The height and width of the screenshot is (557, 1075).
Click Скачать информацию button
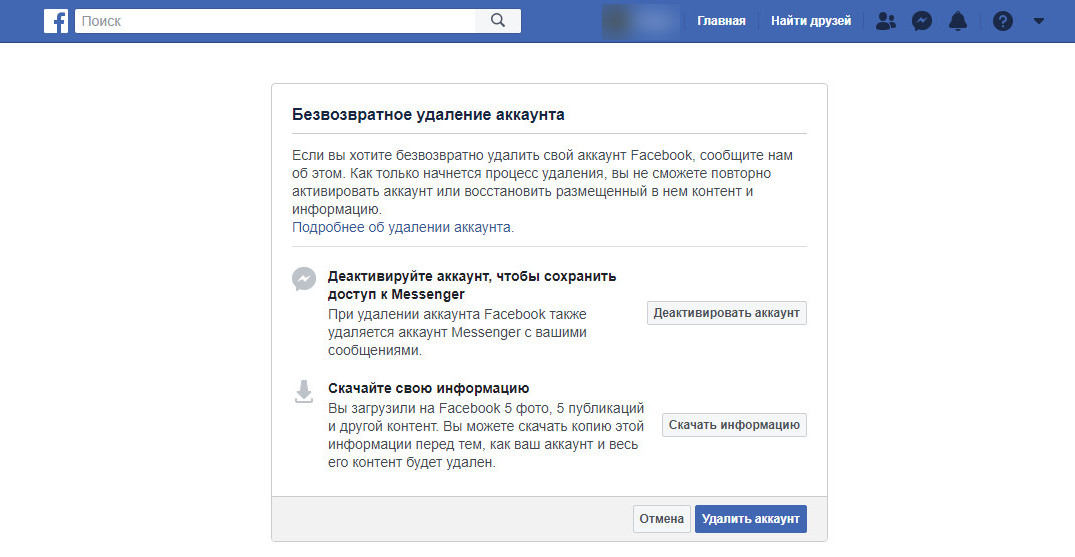pos(734,425)
